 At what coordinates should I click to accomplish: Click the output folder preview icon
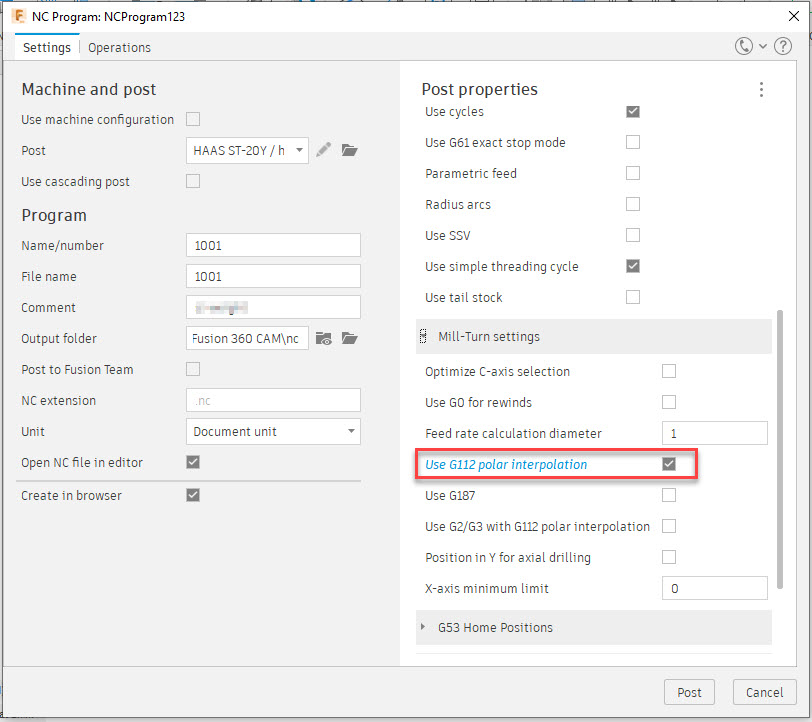[x=322, y=339]
